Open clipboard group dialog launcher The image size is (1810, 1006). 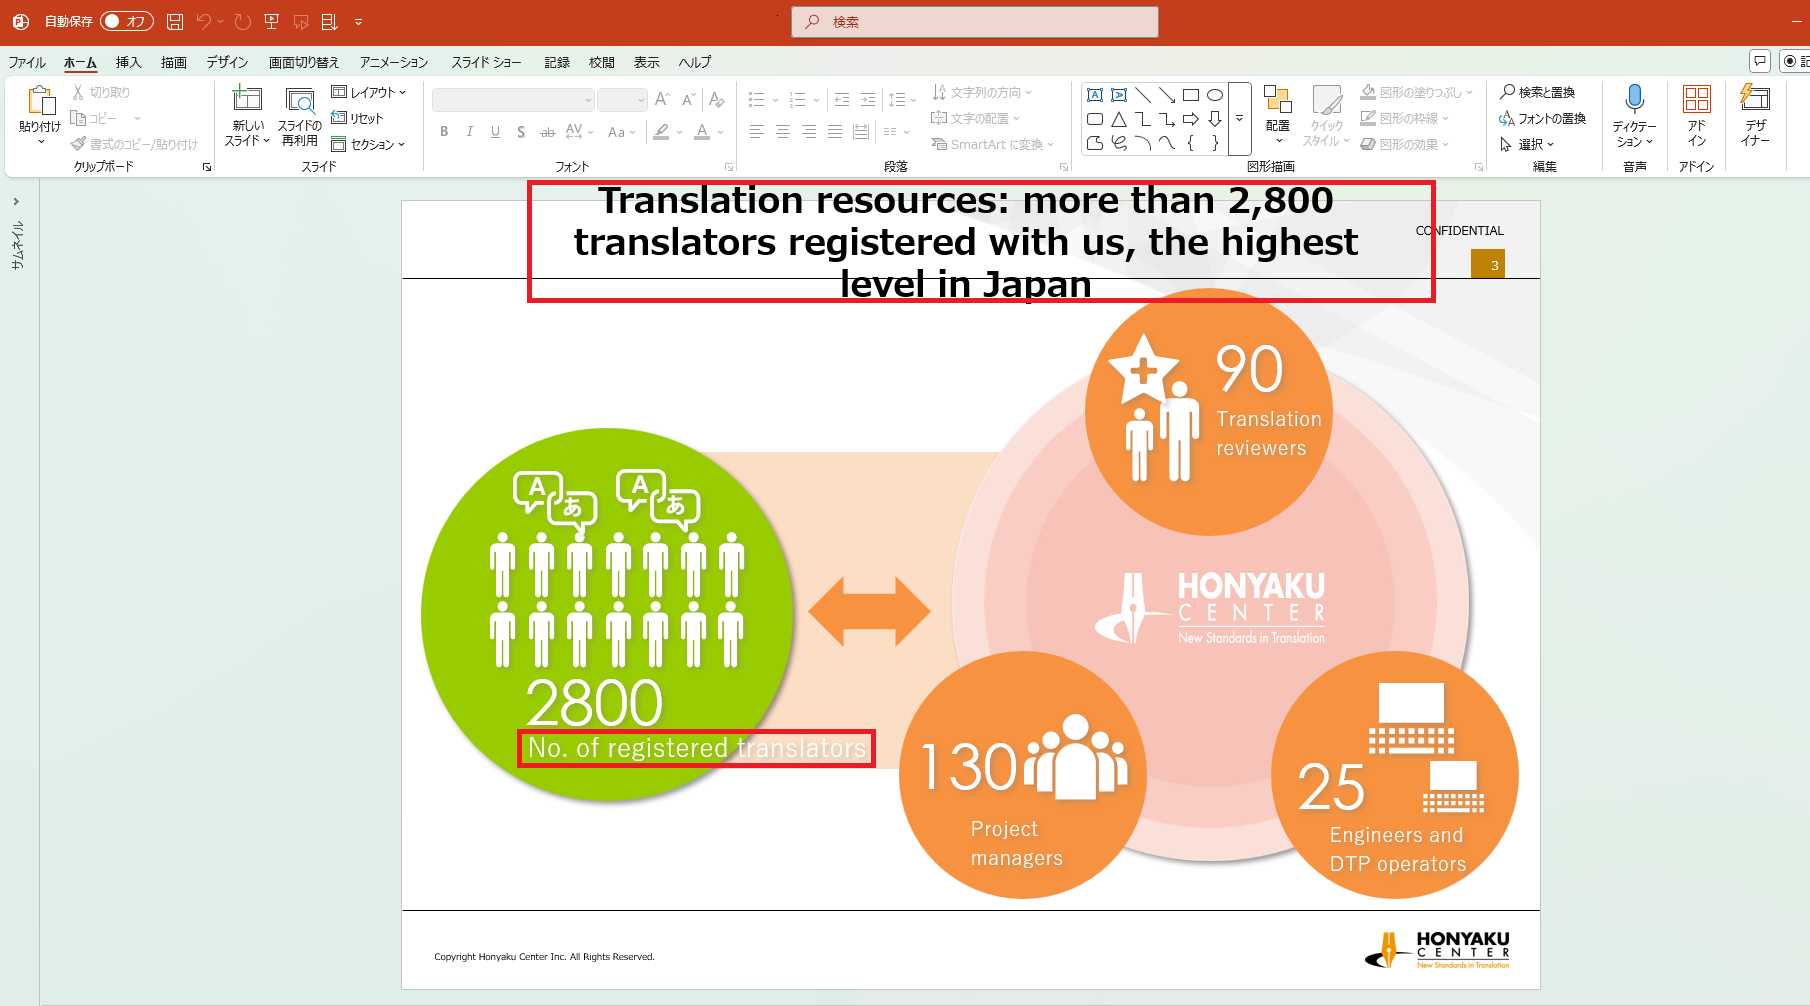(207, 167)
